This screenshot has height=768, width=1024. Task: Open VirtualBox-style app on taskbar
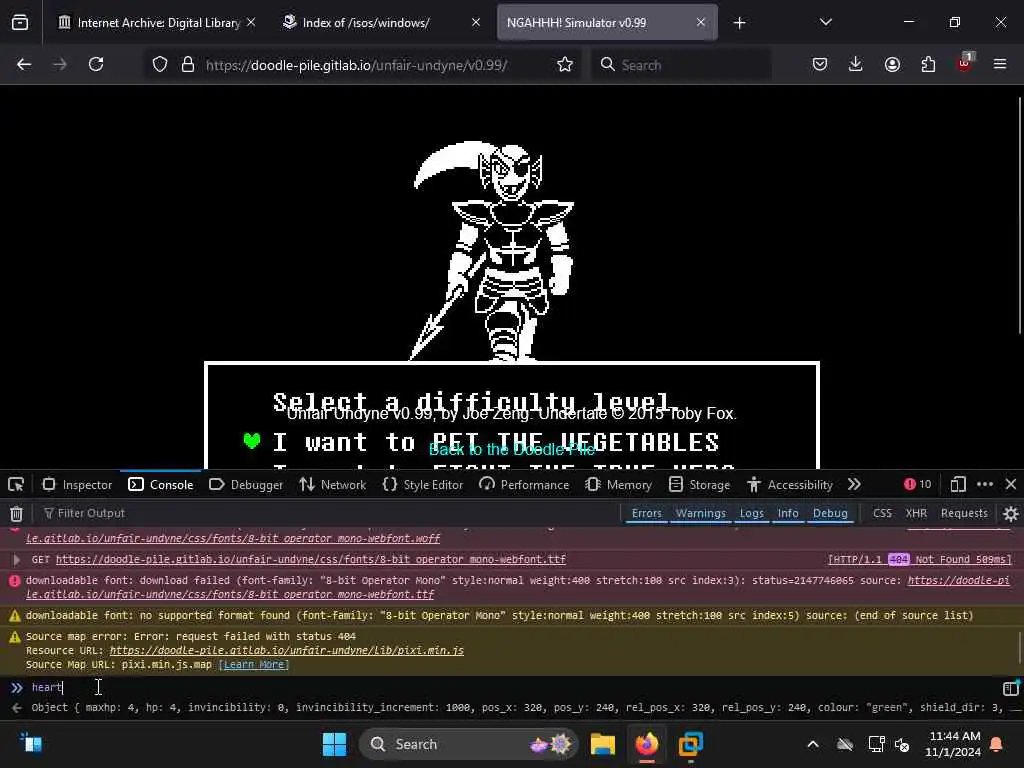coord(690,744)
